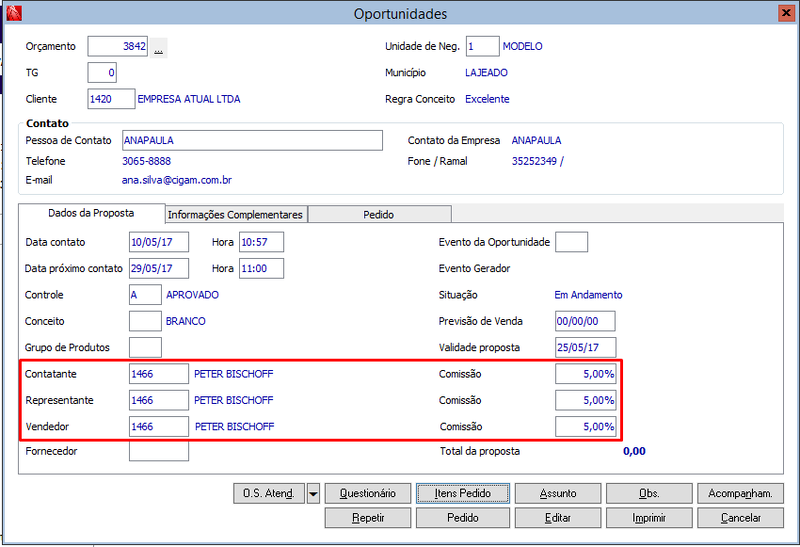Click the Assunto button
The width and height of the screenshot is (800, 547).
coord(558,493)
